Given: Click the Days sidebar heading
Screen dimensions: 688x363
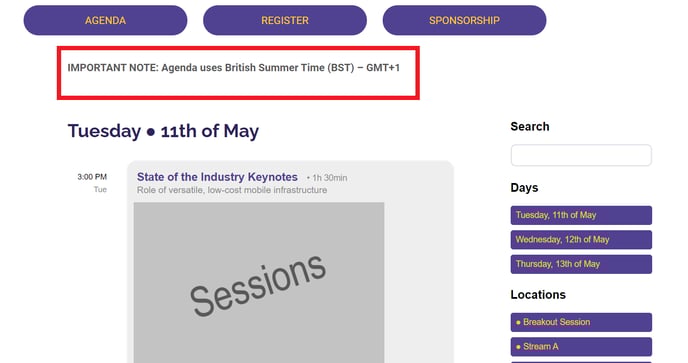Looking at the screenshot, I should (x=524, y=188).
